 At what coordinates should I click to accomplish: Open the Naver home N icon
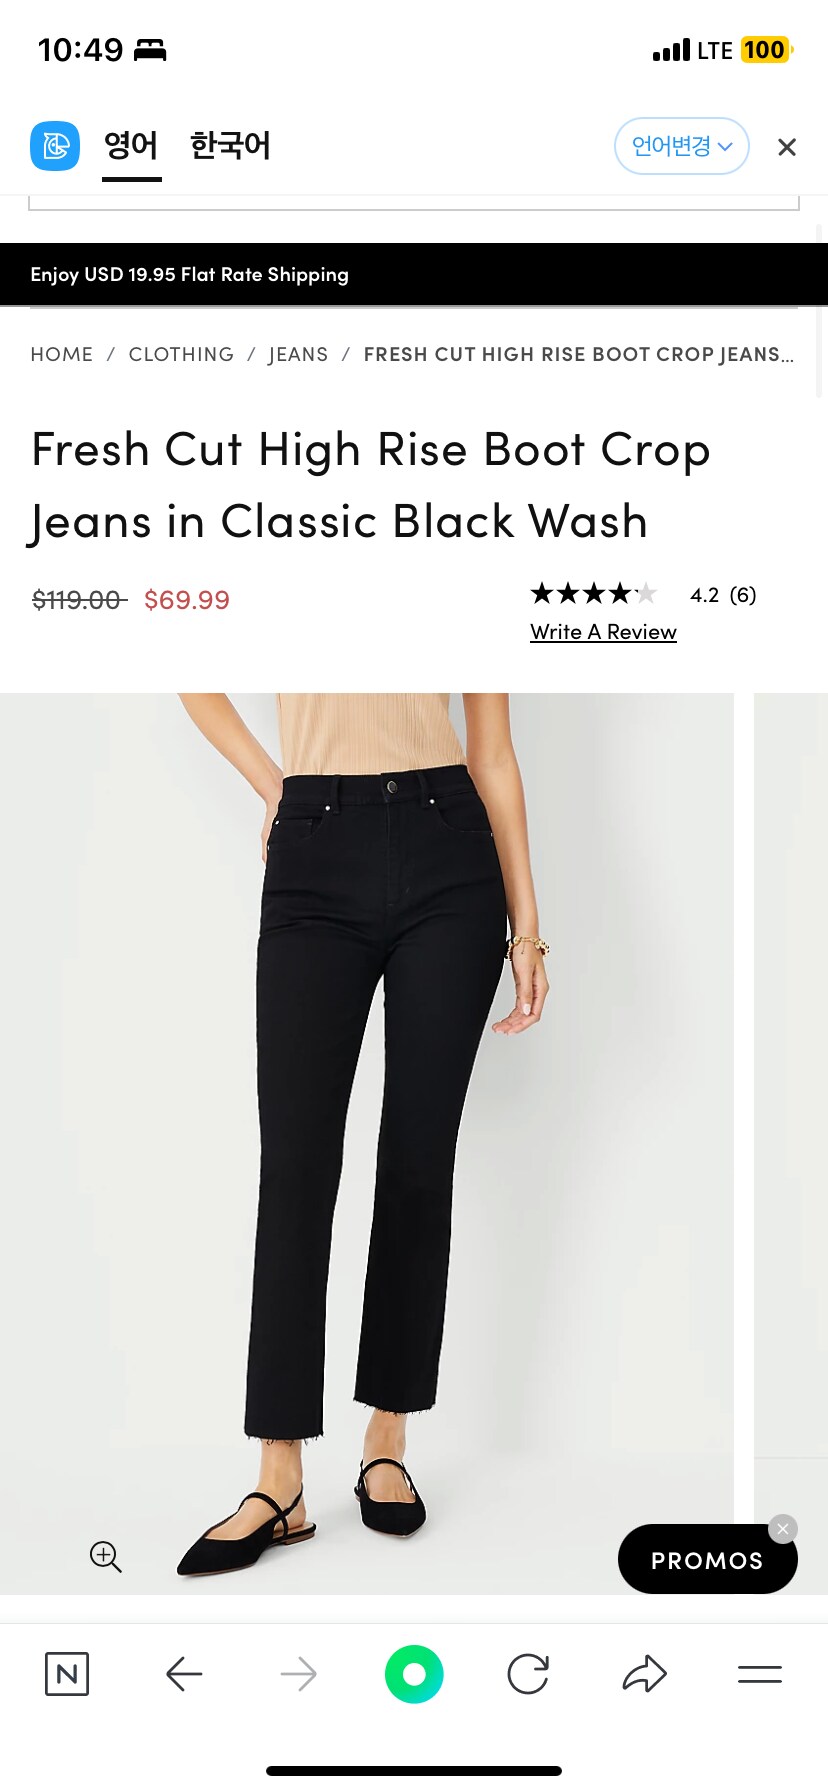click(67, 1674)
